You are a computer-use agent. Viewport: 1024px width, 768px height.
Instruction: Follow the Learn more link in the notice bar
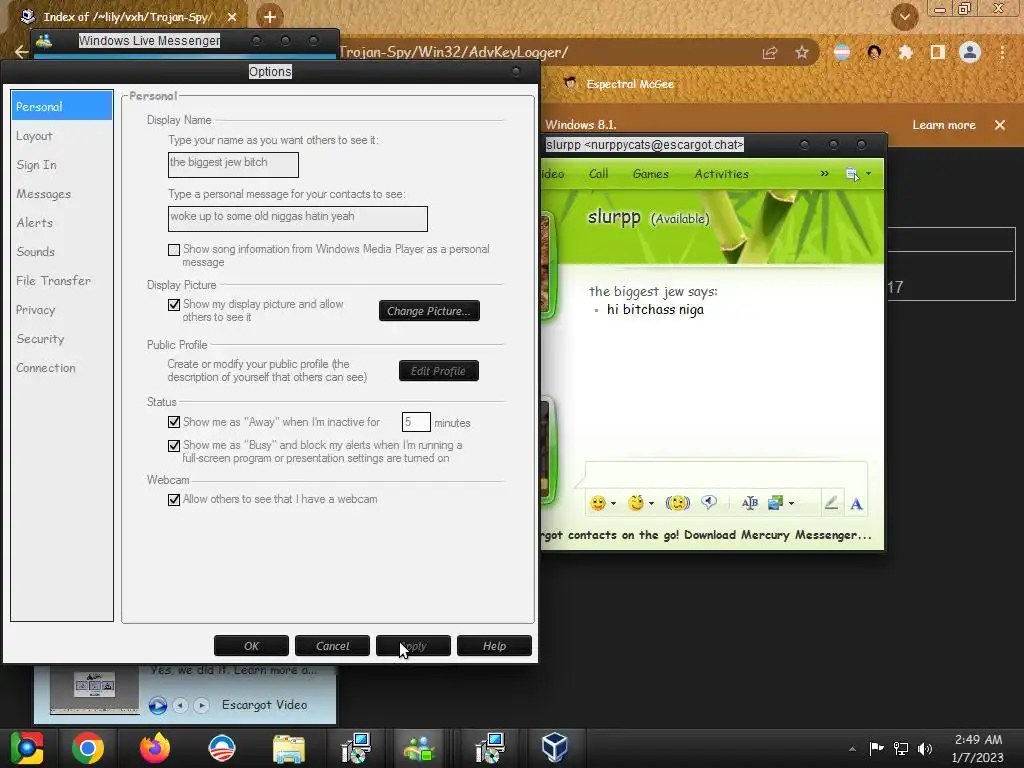[x=944, y=125]
